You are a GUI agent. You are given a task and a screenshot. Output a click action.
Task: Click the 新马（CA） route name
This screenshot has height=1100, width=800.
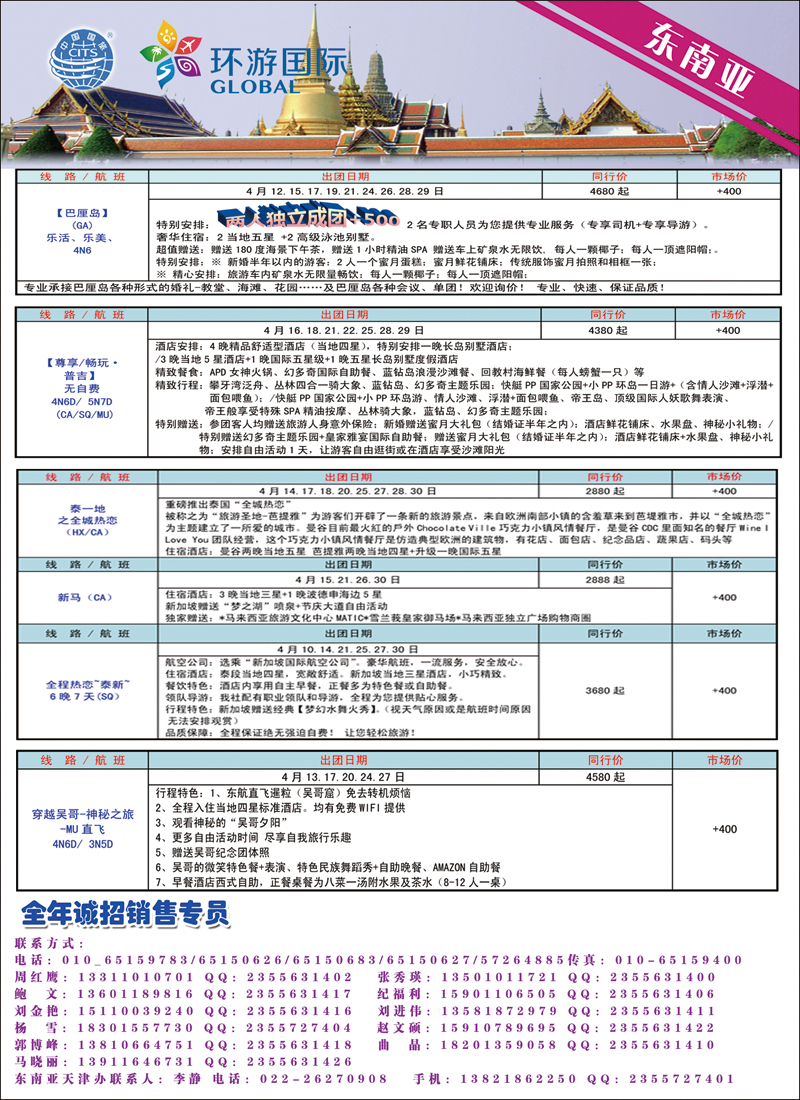click(86, 597)
